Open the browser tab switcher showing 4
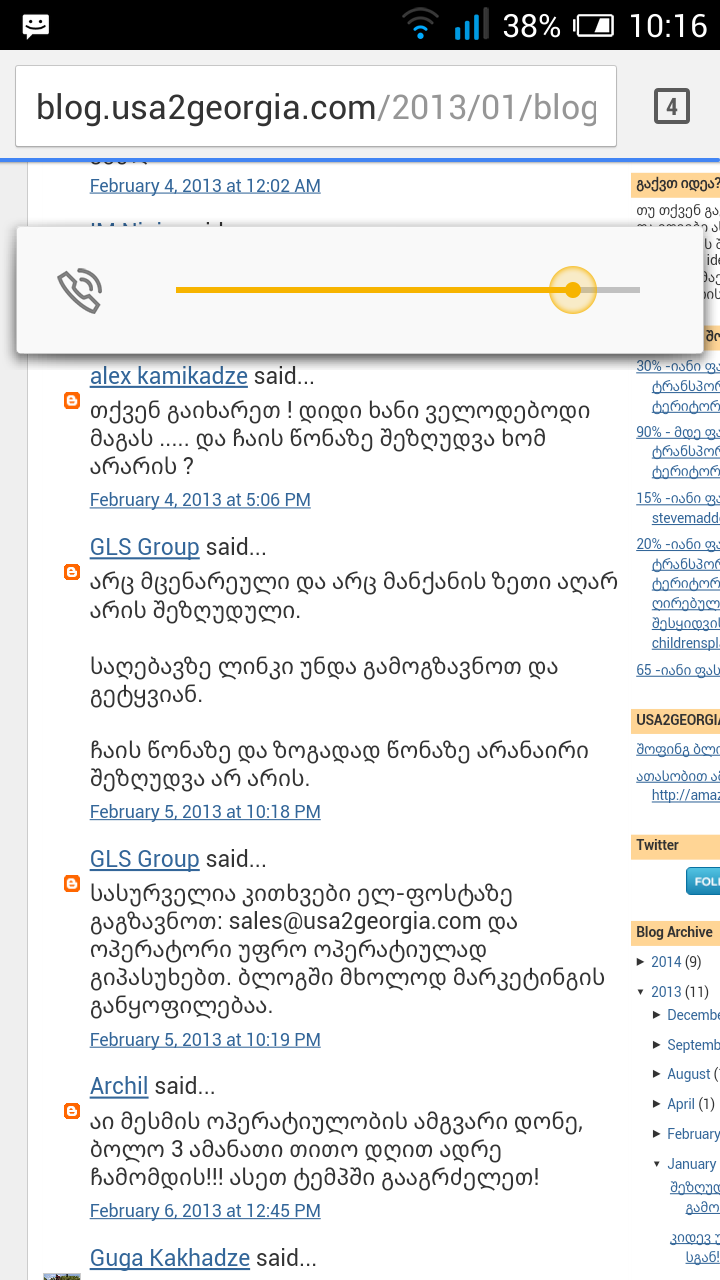Image resolution: width=720 pixels, height=1280 pixels. 672,107
